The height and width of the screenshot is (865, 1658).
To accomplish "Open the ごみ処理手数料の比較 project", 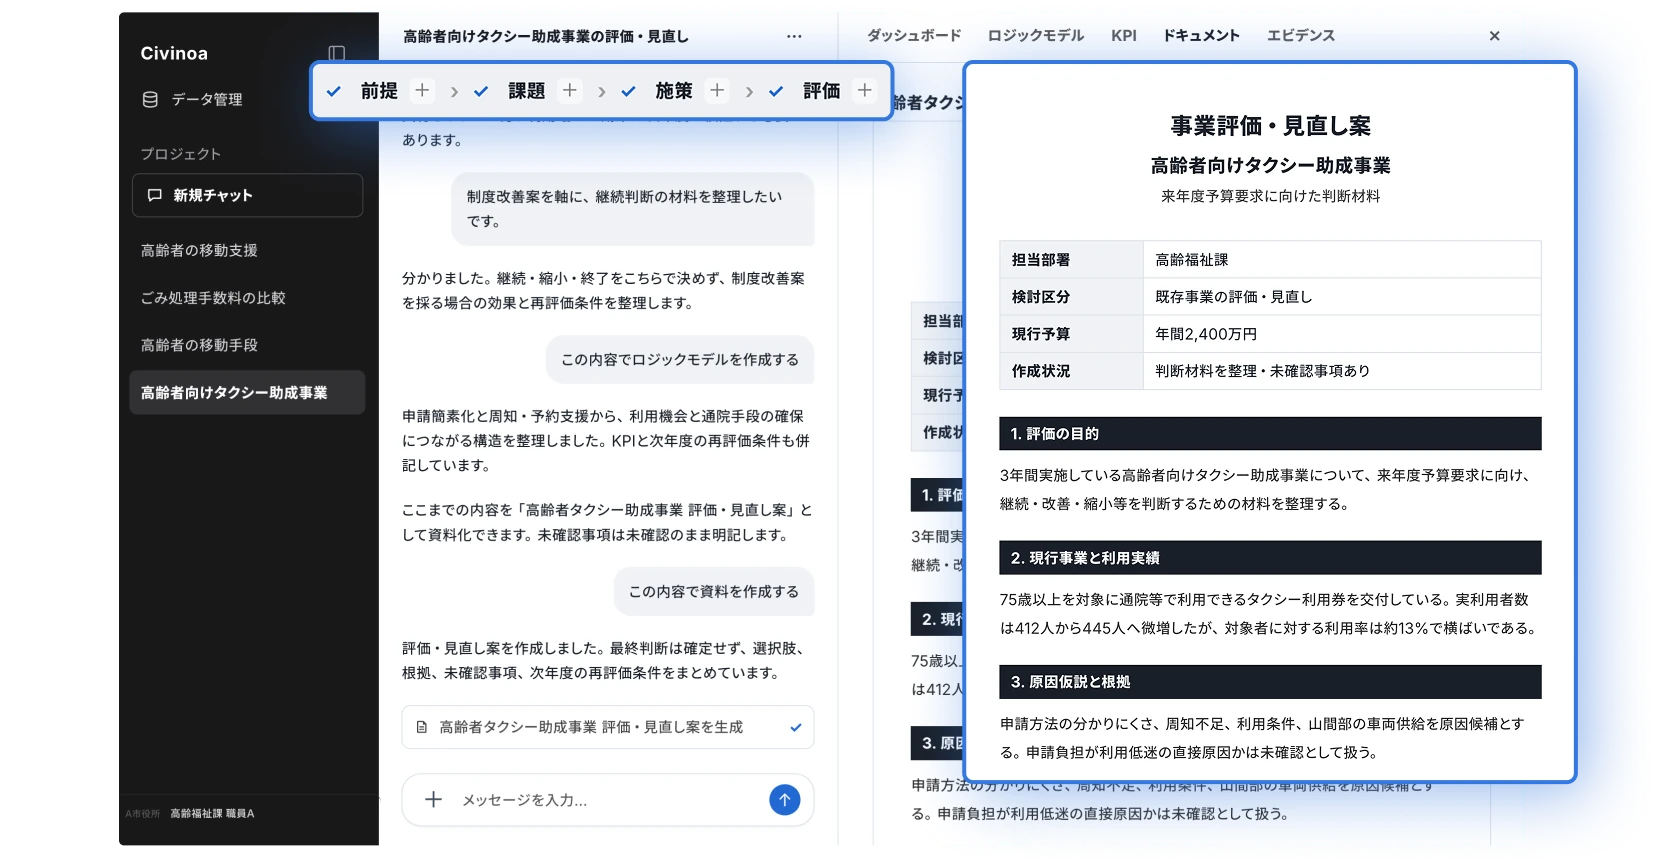I will click(213, 298).
